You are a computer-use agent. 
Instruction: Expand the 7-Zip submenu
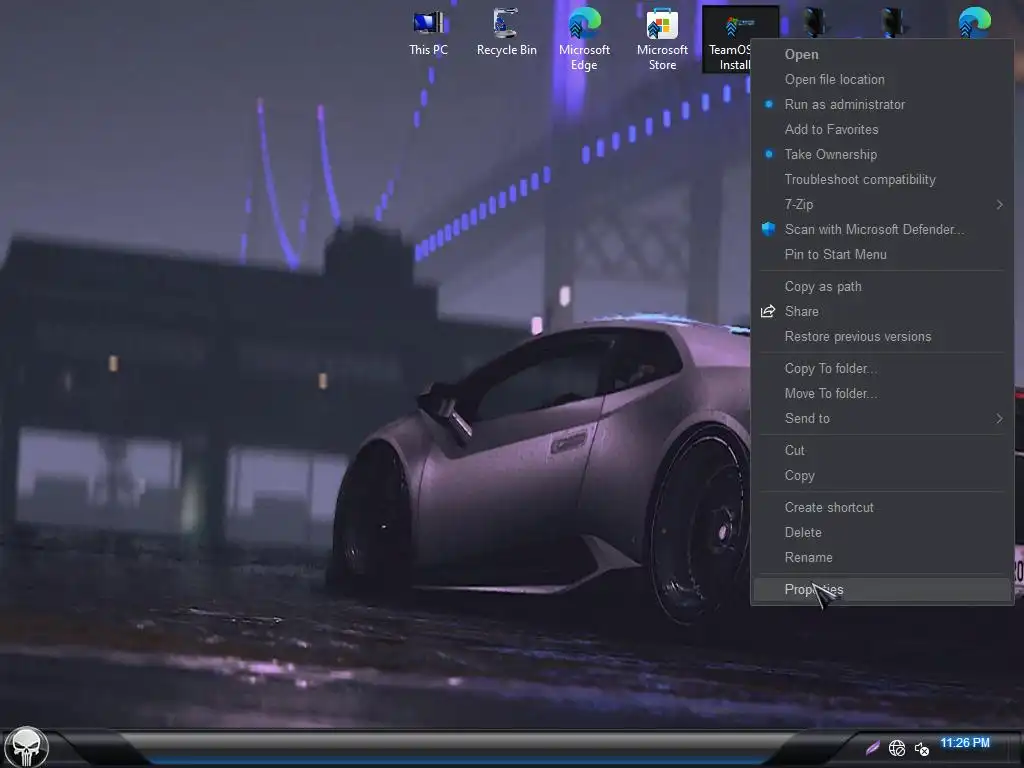pyautogui.click(x=882, y=204)
